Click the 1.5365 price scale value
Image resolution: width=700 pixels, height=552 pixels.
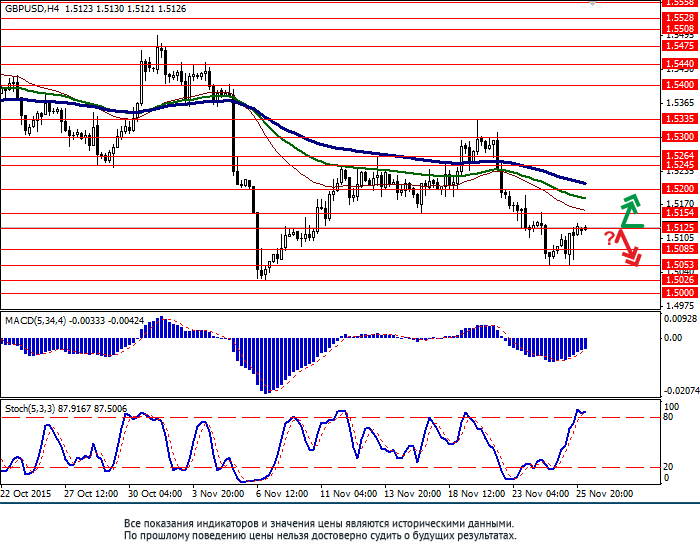pos(680,103)
